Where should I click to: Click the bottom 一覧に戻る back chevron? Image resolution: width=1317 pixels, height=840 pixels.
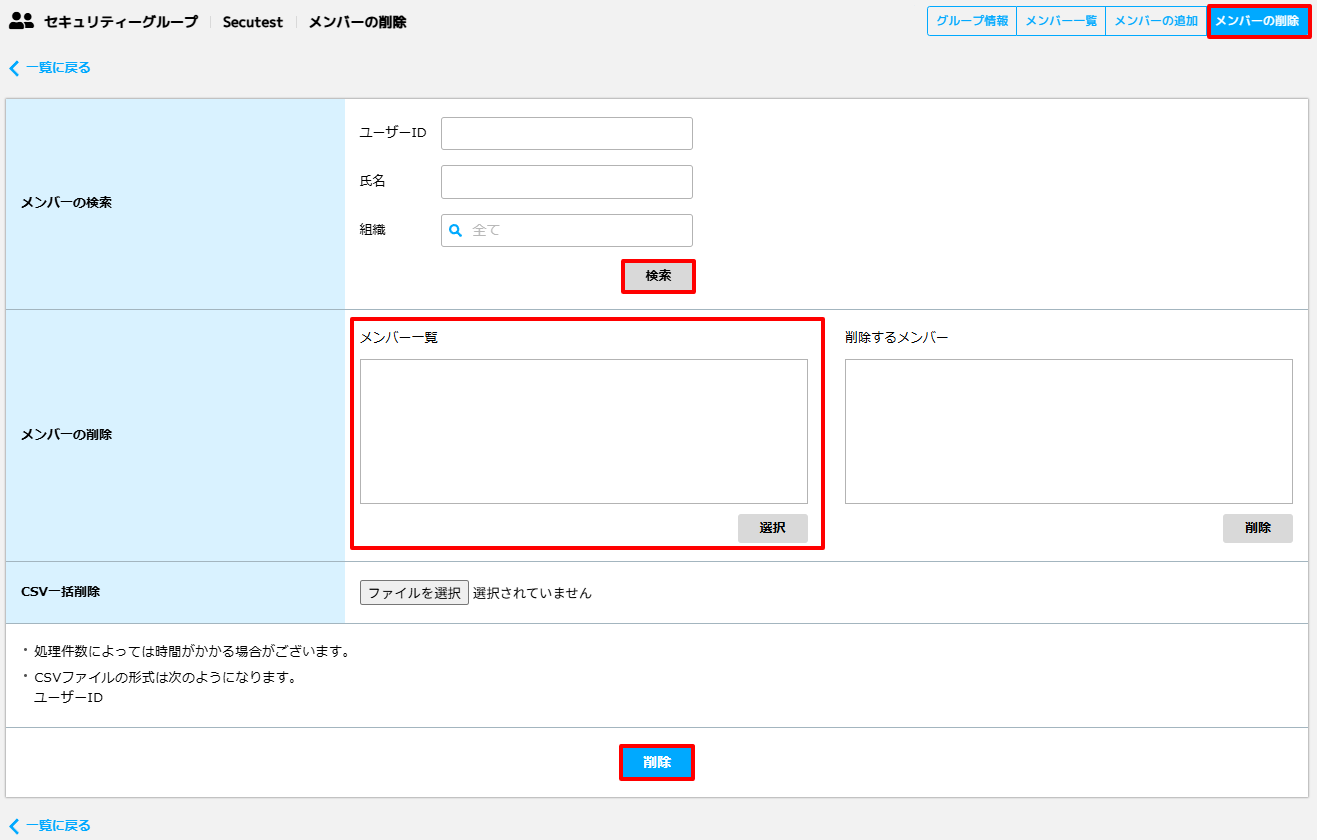tap(14, 826)
